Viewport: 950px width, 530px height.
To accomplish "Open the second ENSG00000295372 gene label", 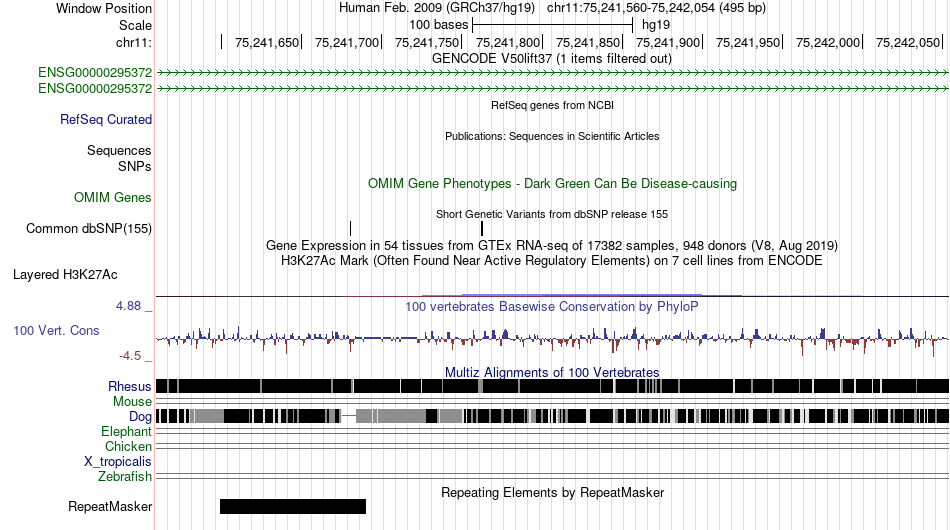I will 95,88.
